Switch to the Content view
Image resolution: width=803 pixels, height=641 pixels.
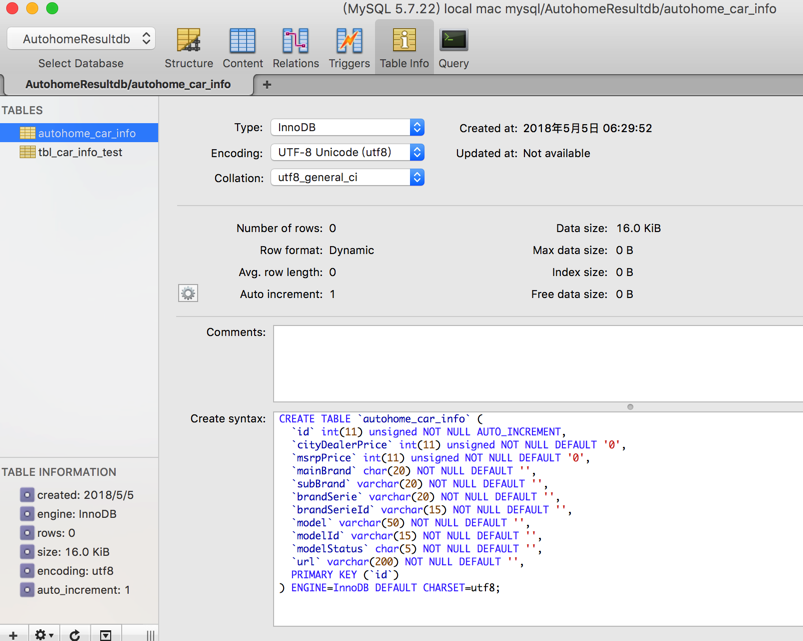pyautogui.click(x=242, y=47)
